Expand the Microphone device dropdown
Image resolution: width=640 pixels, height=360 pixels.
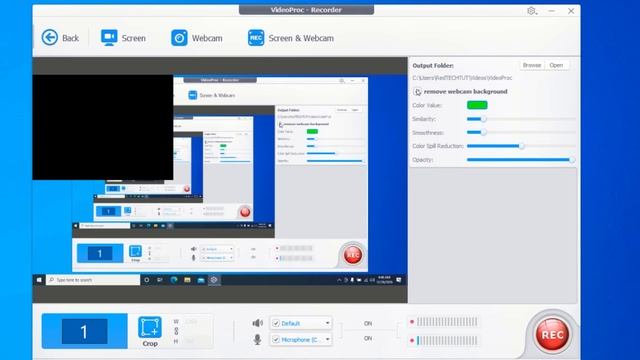(x=327, y=340)
